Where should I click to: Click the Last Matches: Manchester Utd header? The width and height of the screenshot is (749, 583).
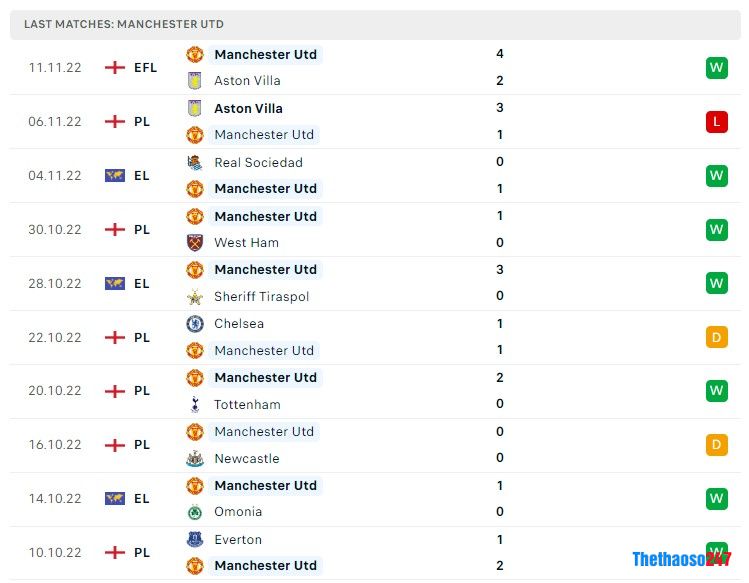[x=124, y=24]
